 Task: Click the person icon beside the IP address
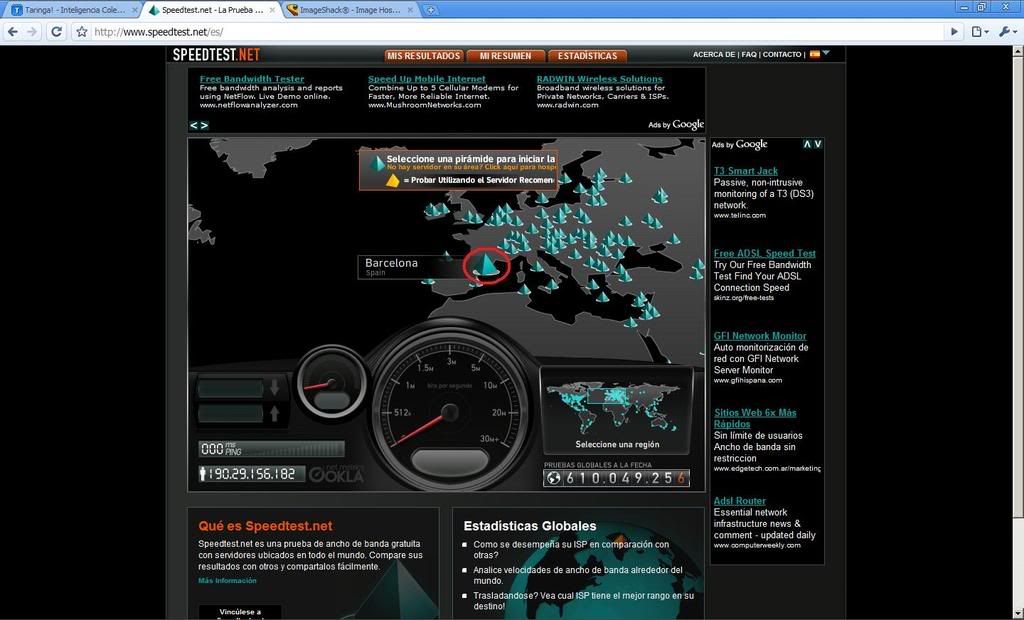tap(203, 474)
